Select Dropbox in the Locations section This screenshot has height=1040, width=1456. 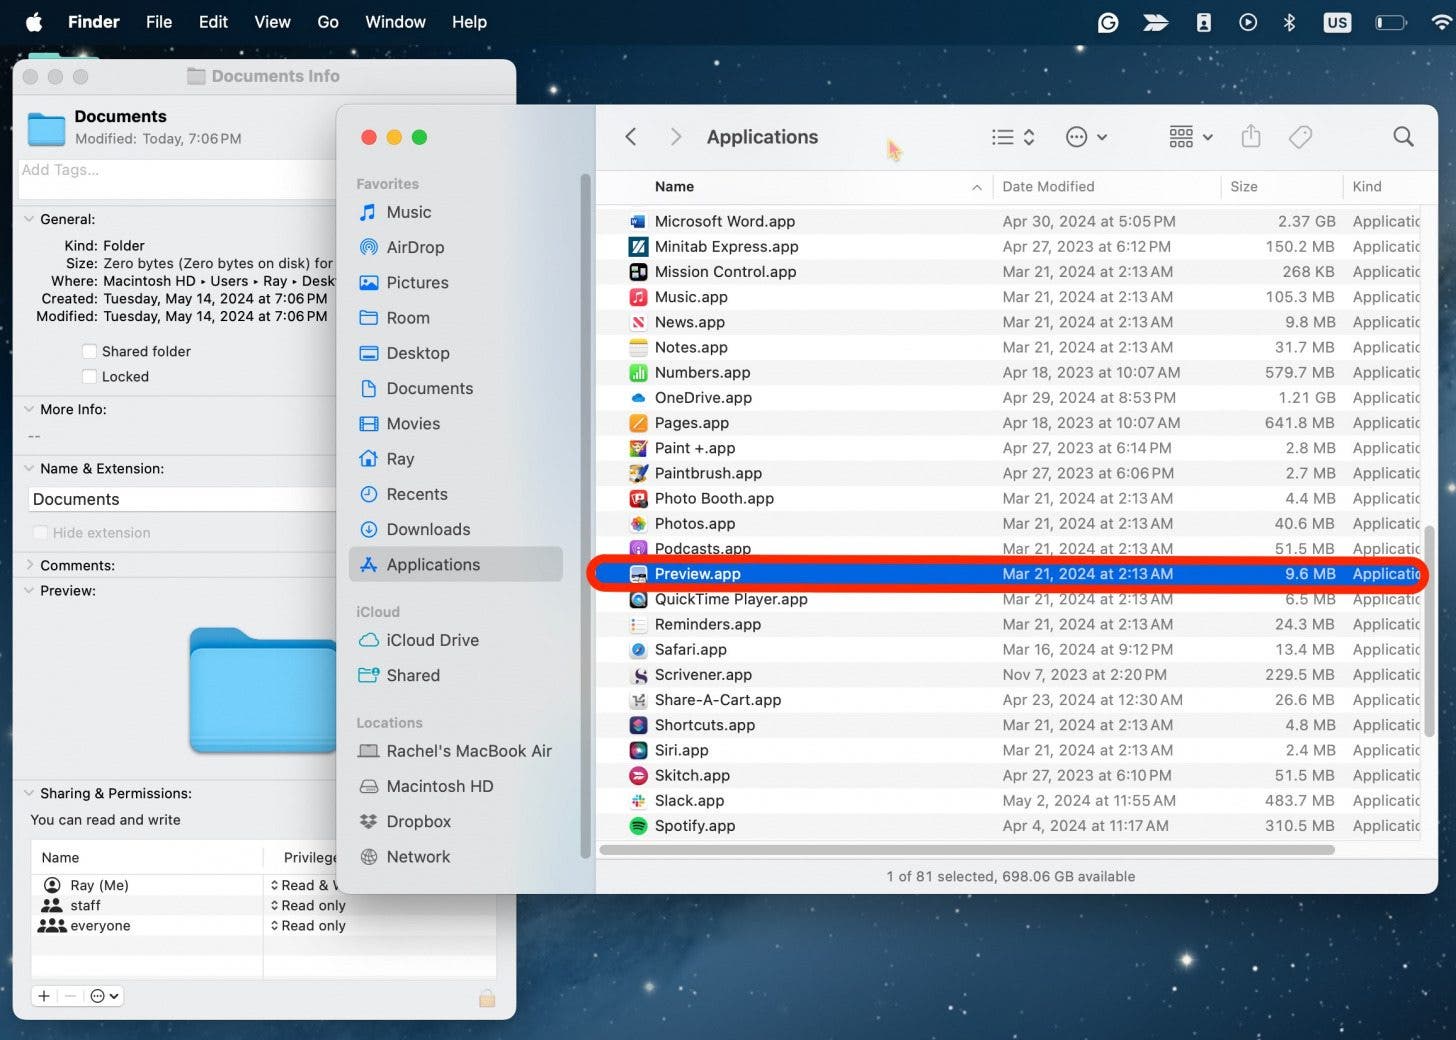pos(419,821)
